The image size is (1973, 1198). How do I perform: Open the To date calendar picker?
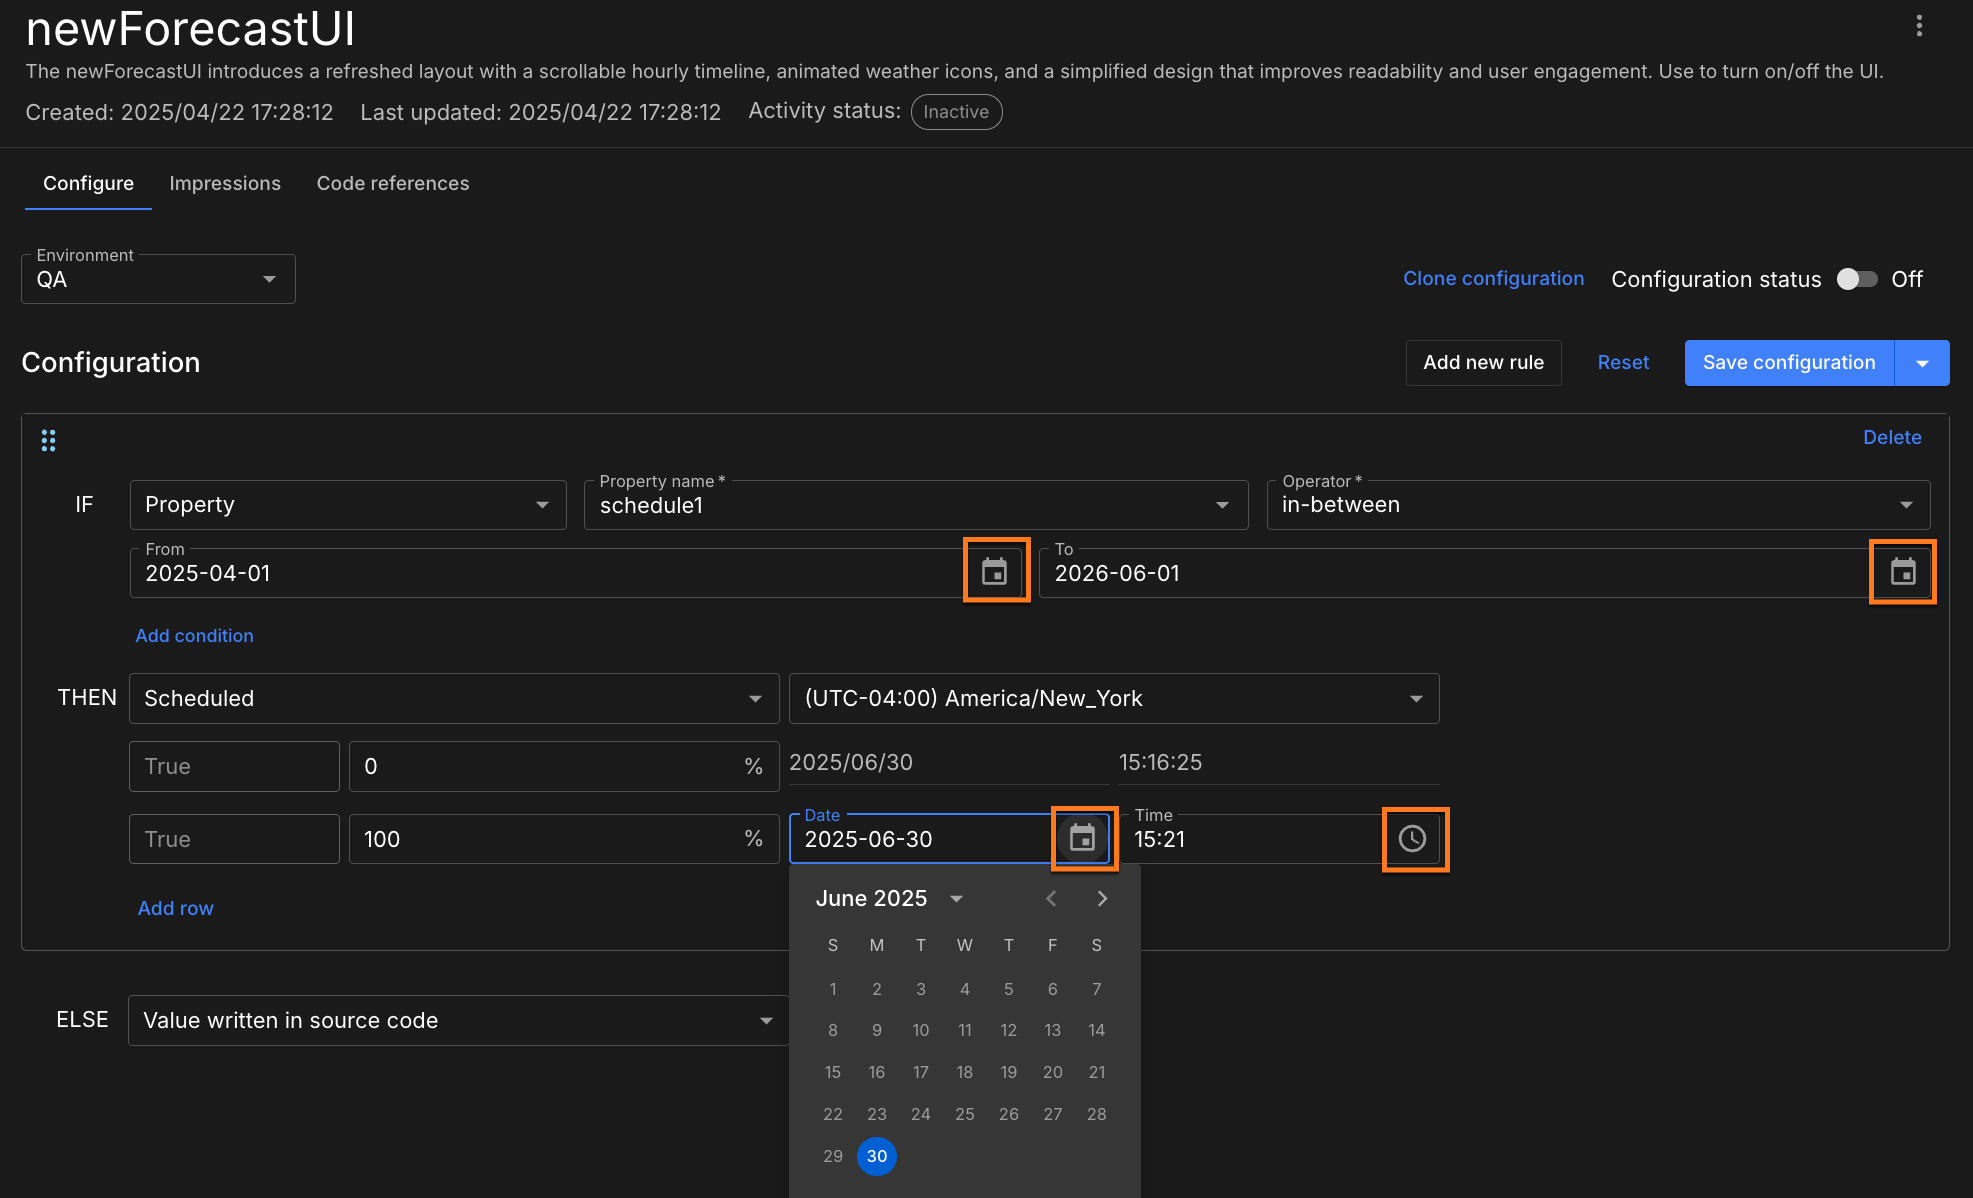(1902, 572)
